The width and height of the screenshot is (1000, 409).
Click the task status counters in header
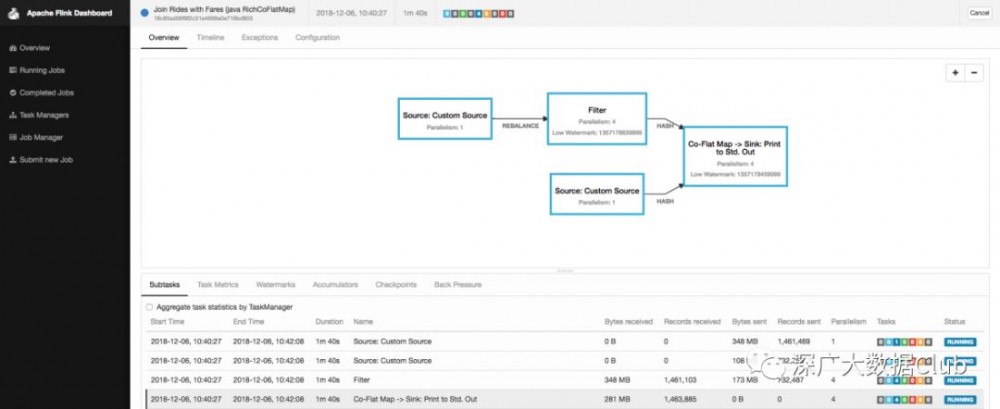point(478,13)
